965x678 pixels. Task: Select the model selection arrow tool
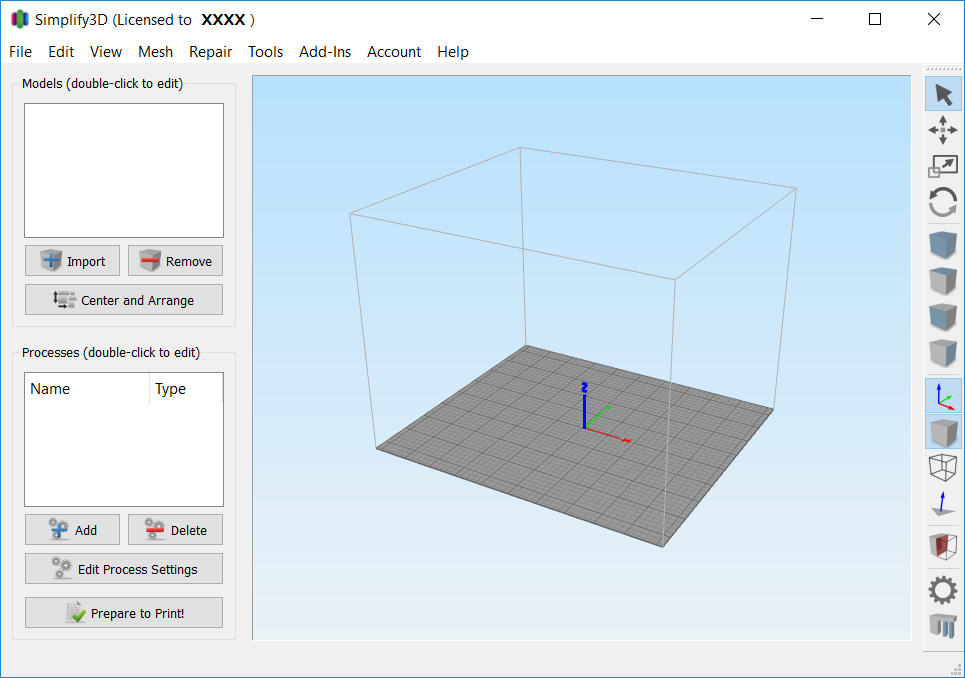click(943, 93)
